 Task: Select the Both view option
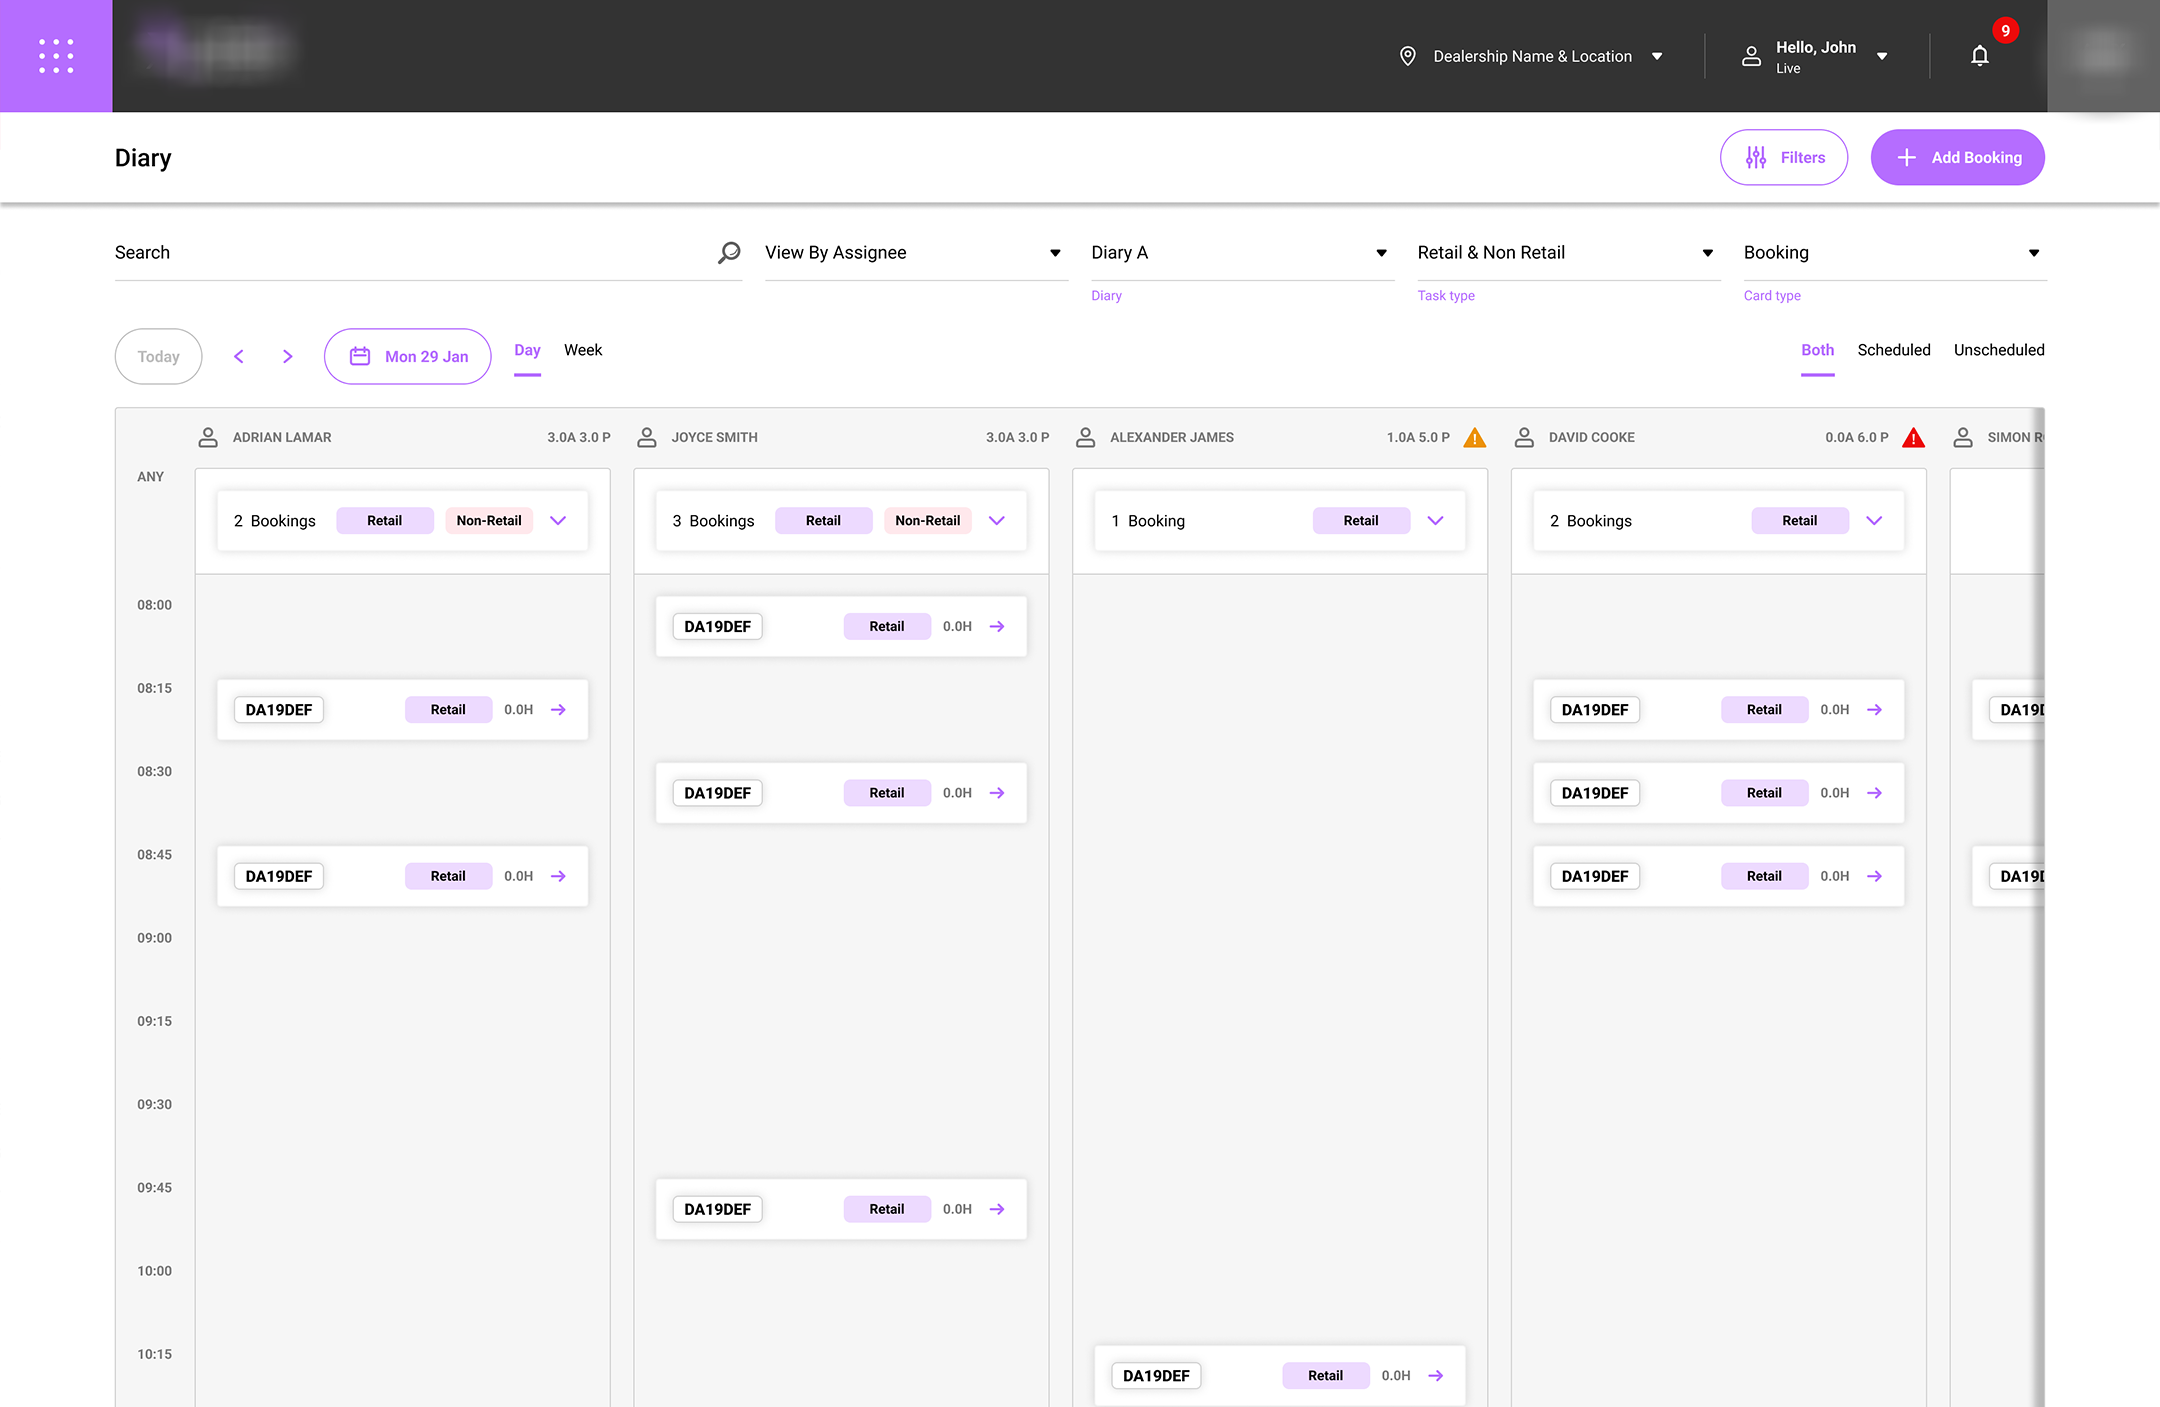click(1817, 350)
